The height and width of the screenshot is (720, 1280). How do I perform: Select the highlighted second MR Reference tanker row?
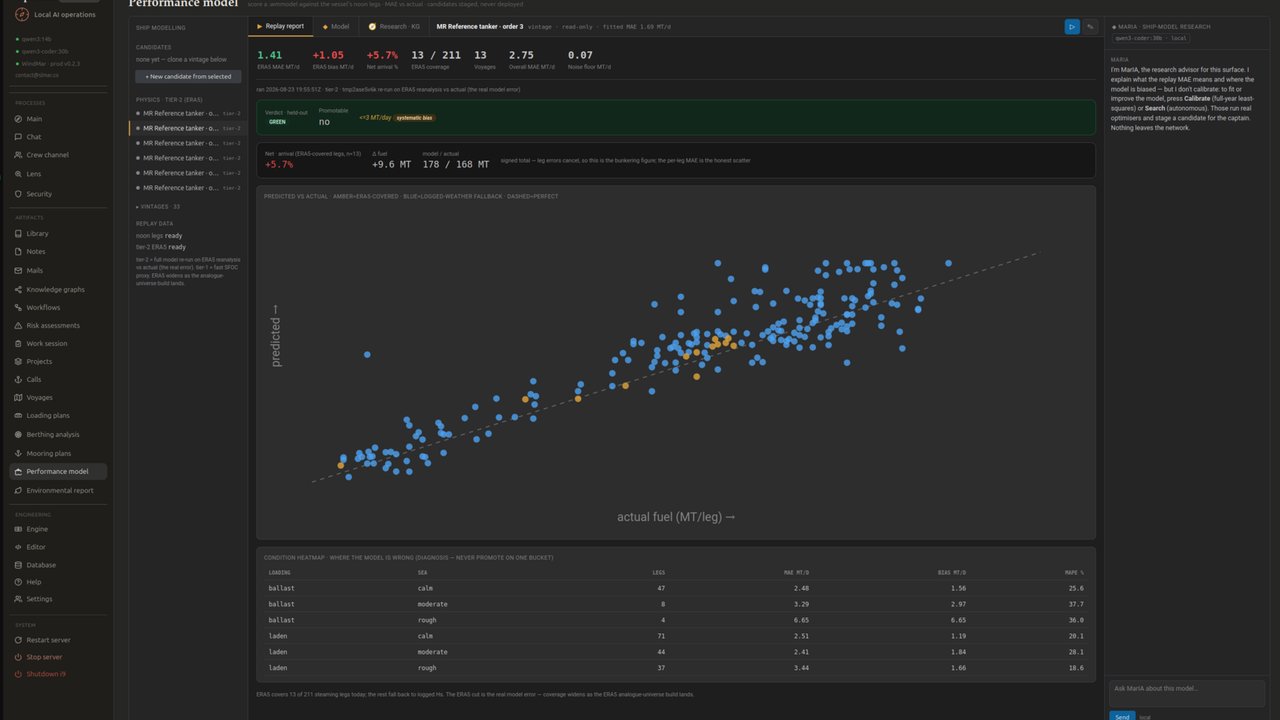[x=189, y=128]
